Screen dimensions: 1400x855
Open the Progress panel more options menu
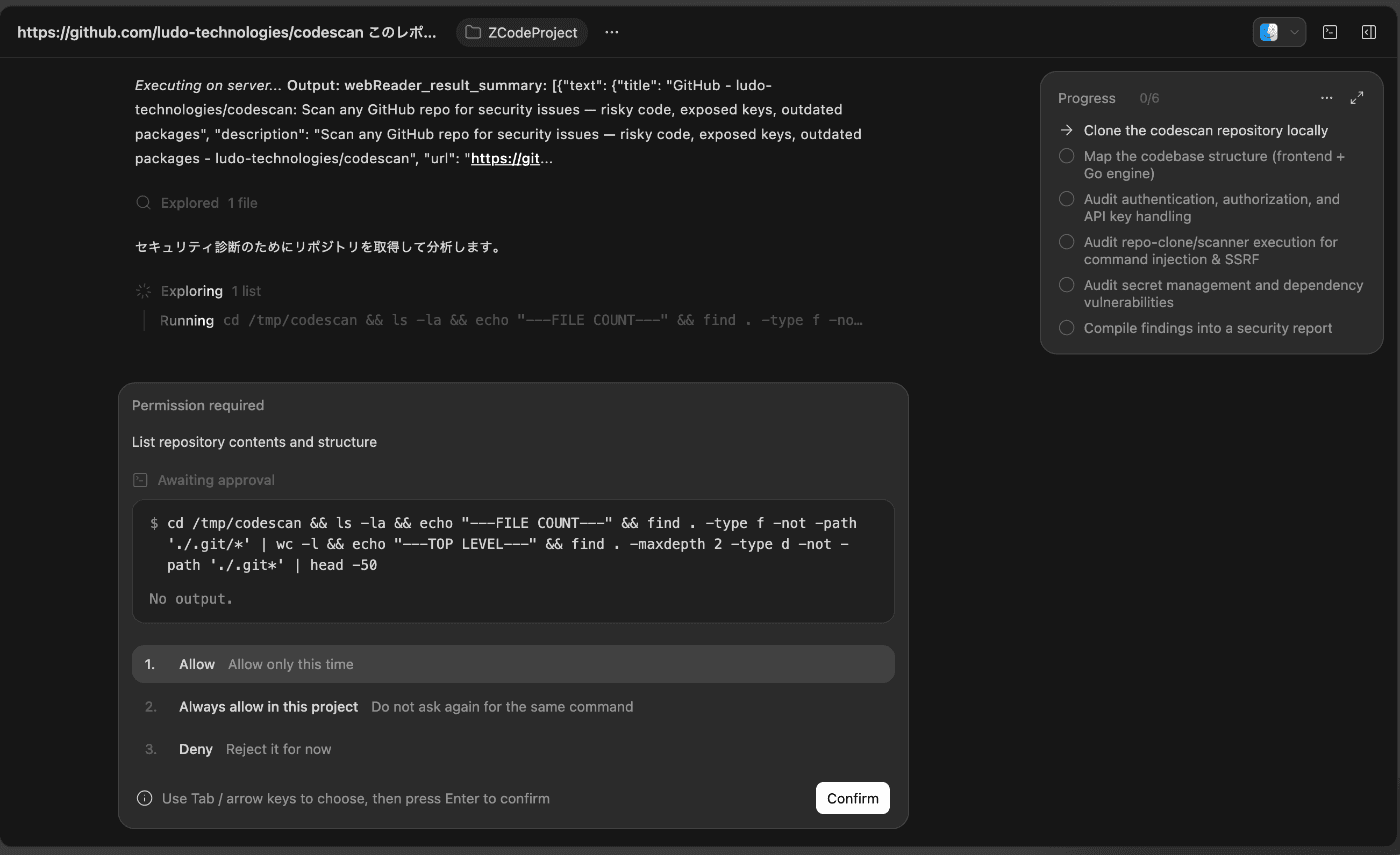coord(1327,98)
